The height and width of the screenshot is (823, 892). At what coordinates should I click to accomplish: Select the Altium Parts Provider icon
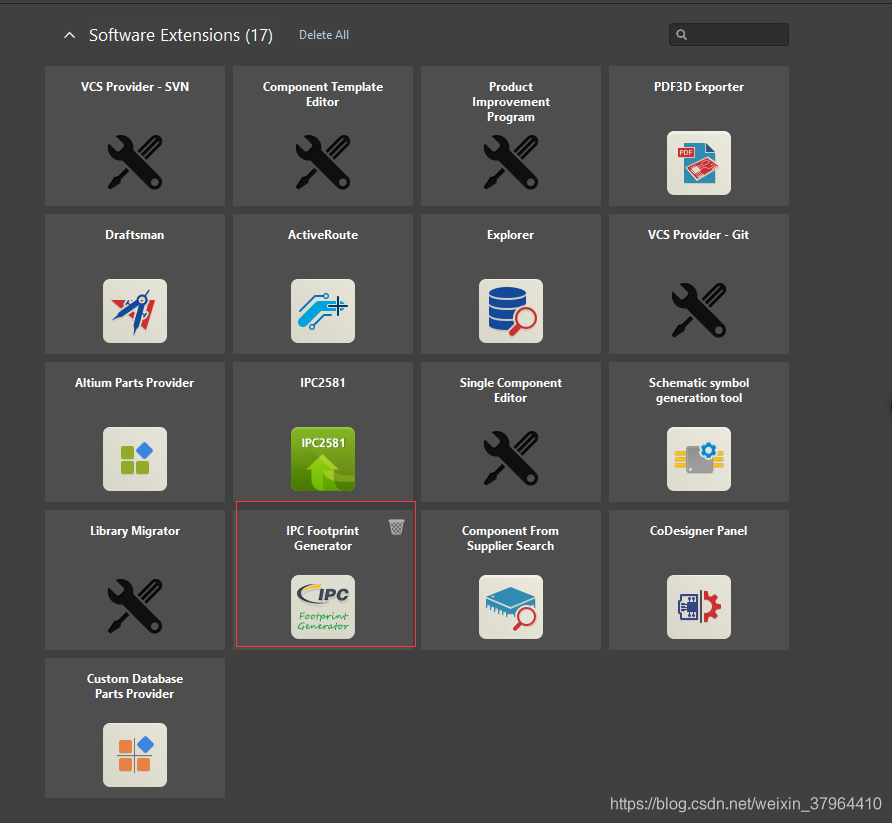click(x=135, y=459)
